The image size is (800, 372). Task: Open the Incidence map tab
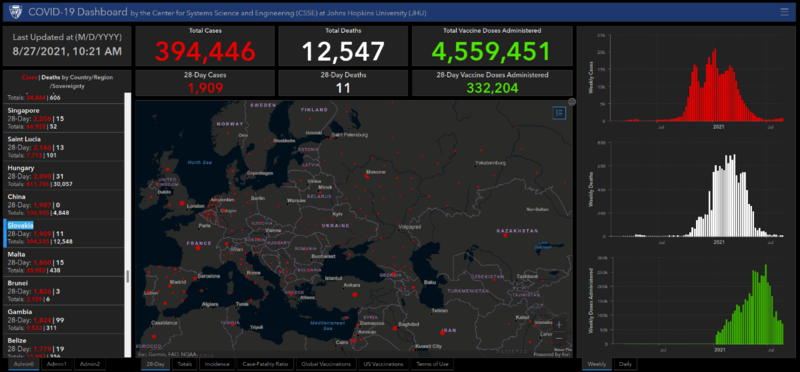click(x=217, y=364)
